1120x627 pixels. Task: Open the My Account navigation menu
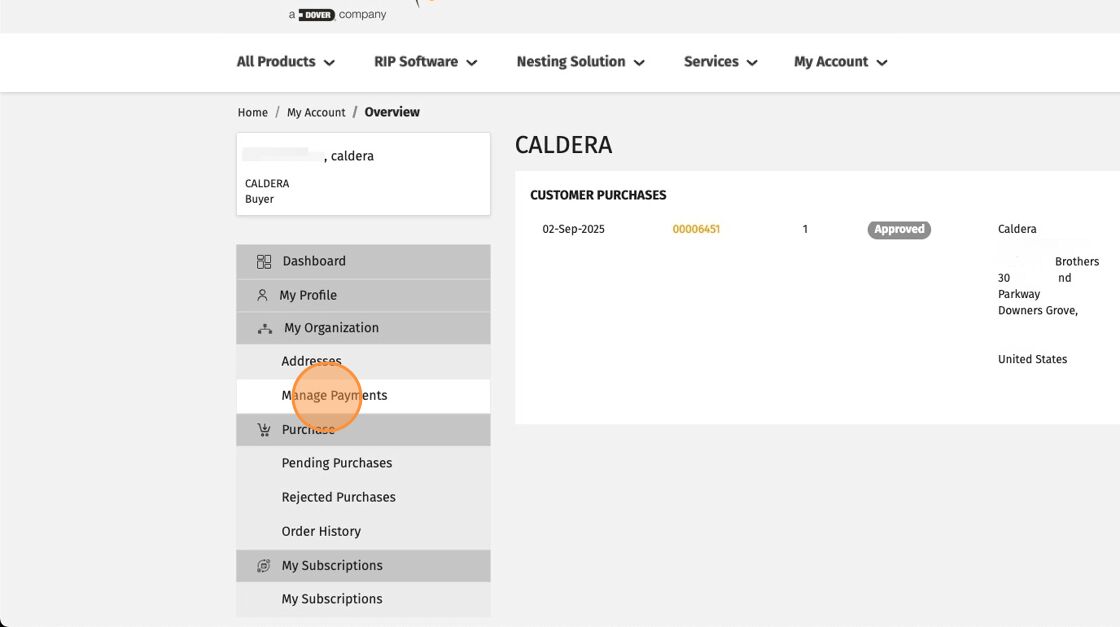[841, 62]
